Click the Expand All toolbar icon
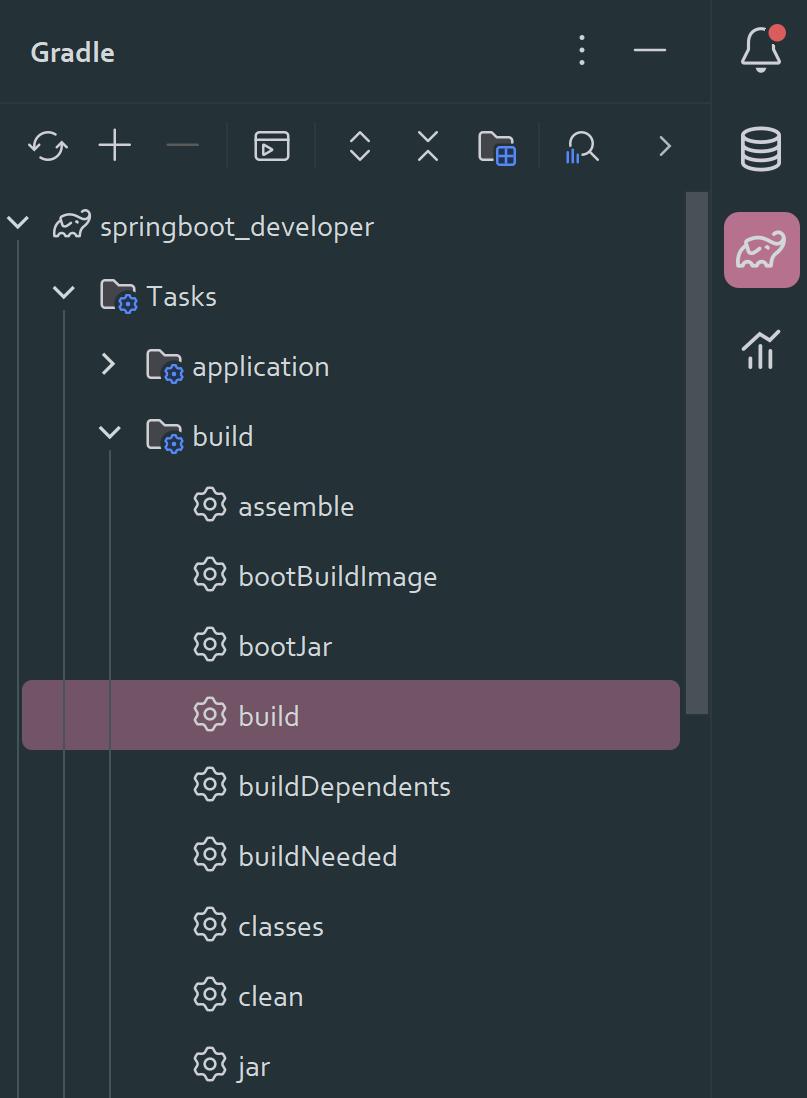The height and width of the screenshot is (1098, 807). (x=360, y=147)
